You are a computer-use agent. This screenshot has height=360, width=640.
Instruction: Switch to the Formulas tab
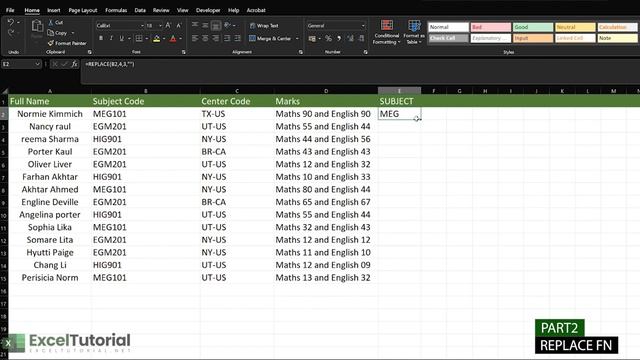(116, 10)
